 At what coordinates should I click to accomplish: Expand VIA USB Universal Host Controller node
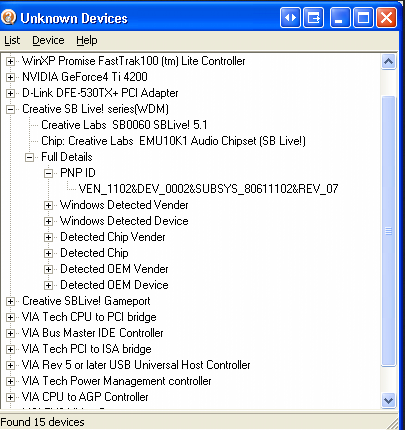click(x=10, y=365)
